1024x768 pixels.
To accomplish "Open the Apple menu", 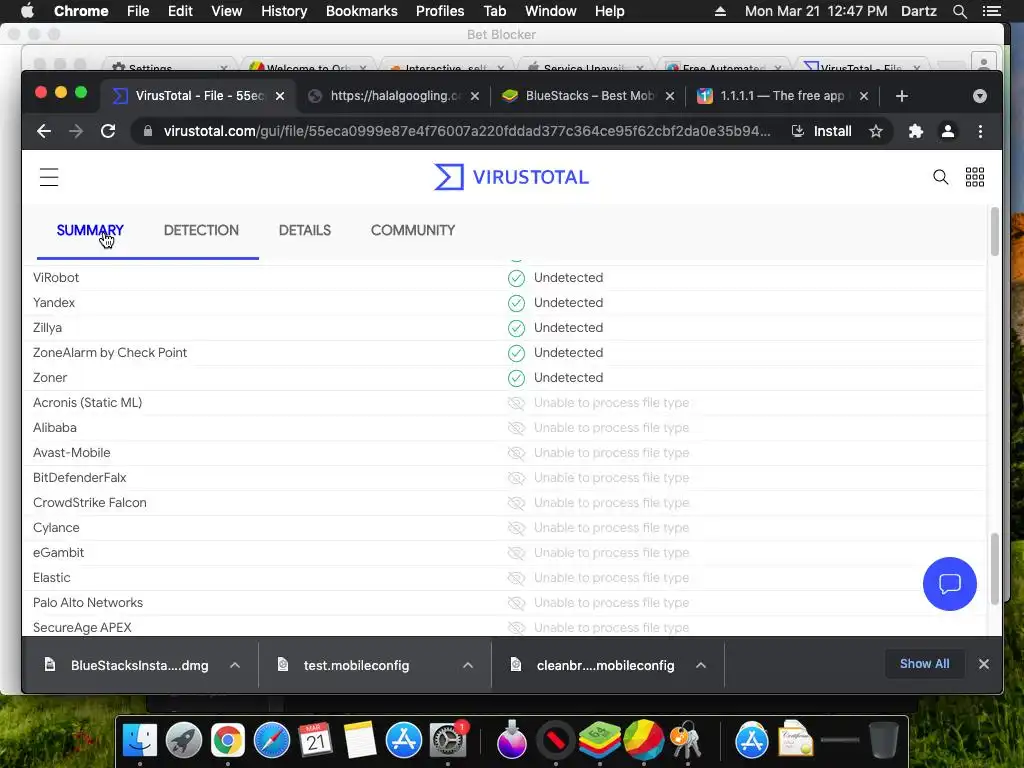I will tap(27, 11).
